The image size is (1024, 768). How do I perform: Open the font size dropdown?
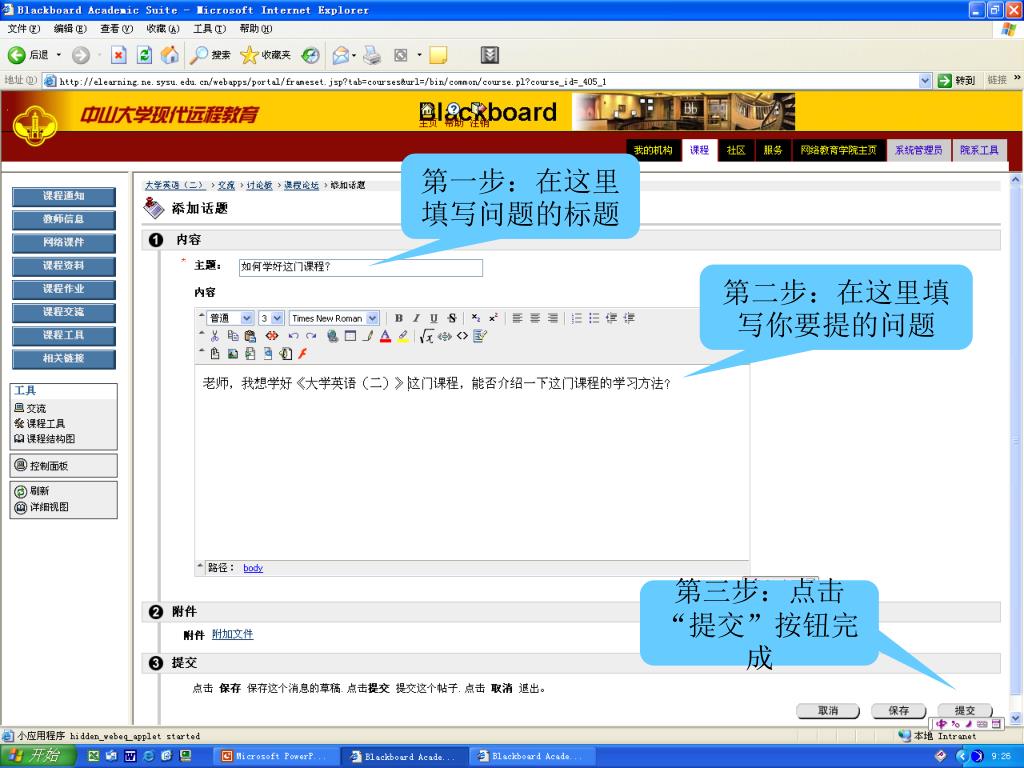[x=271, y=318]
